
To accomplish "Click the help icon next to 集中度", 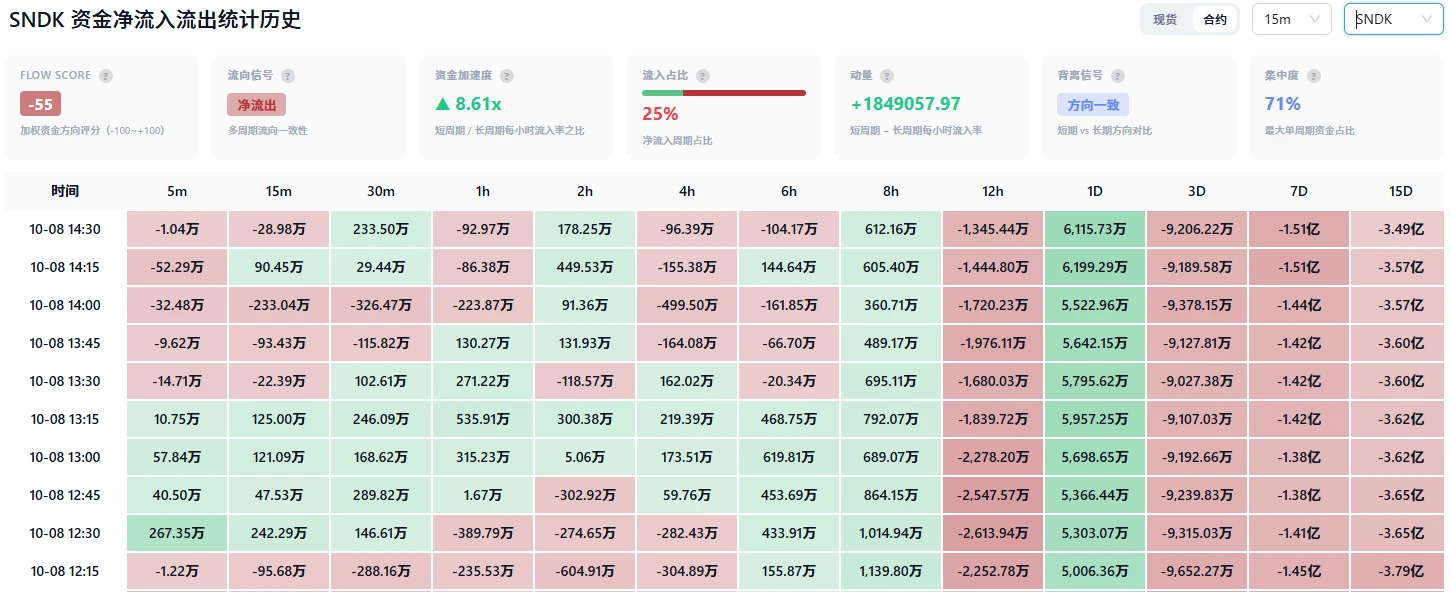I will 1314,76.
